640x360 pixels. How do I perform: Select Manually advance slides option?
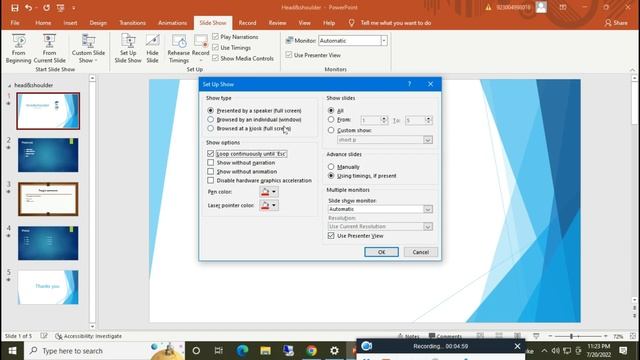[x=331, y=167]
